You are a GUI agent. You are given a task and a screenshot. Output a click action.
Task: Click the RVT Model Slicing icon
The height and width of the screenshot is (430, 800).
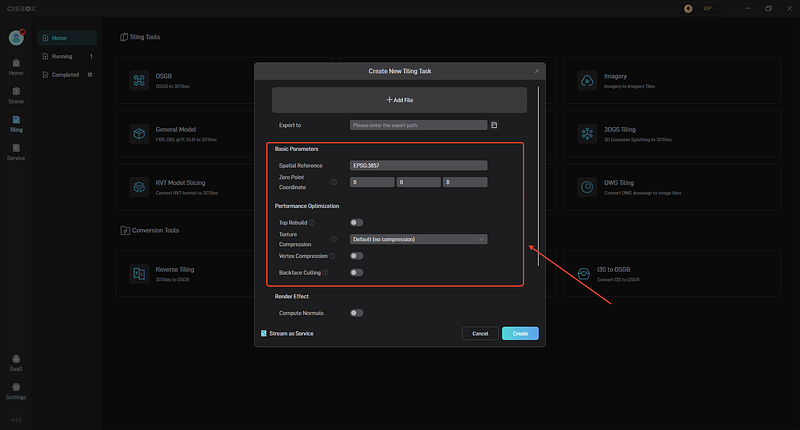[x=139, y=187]
